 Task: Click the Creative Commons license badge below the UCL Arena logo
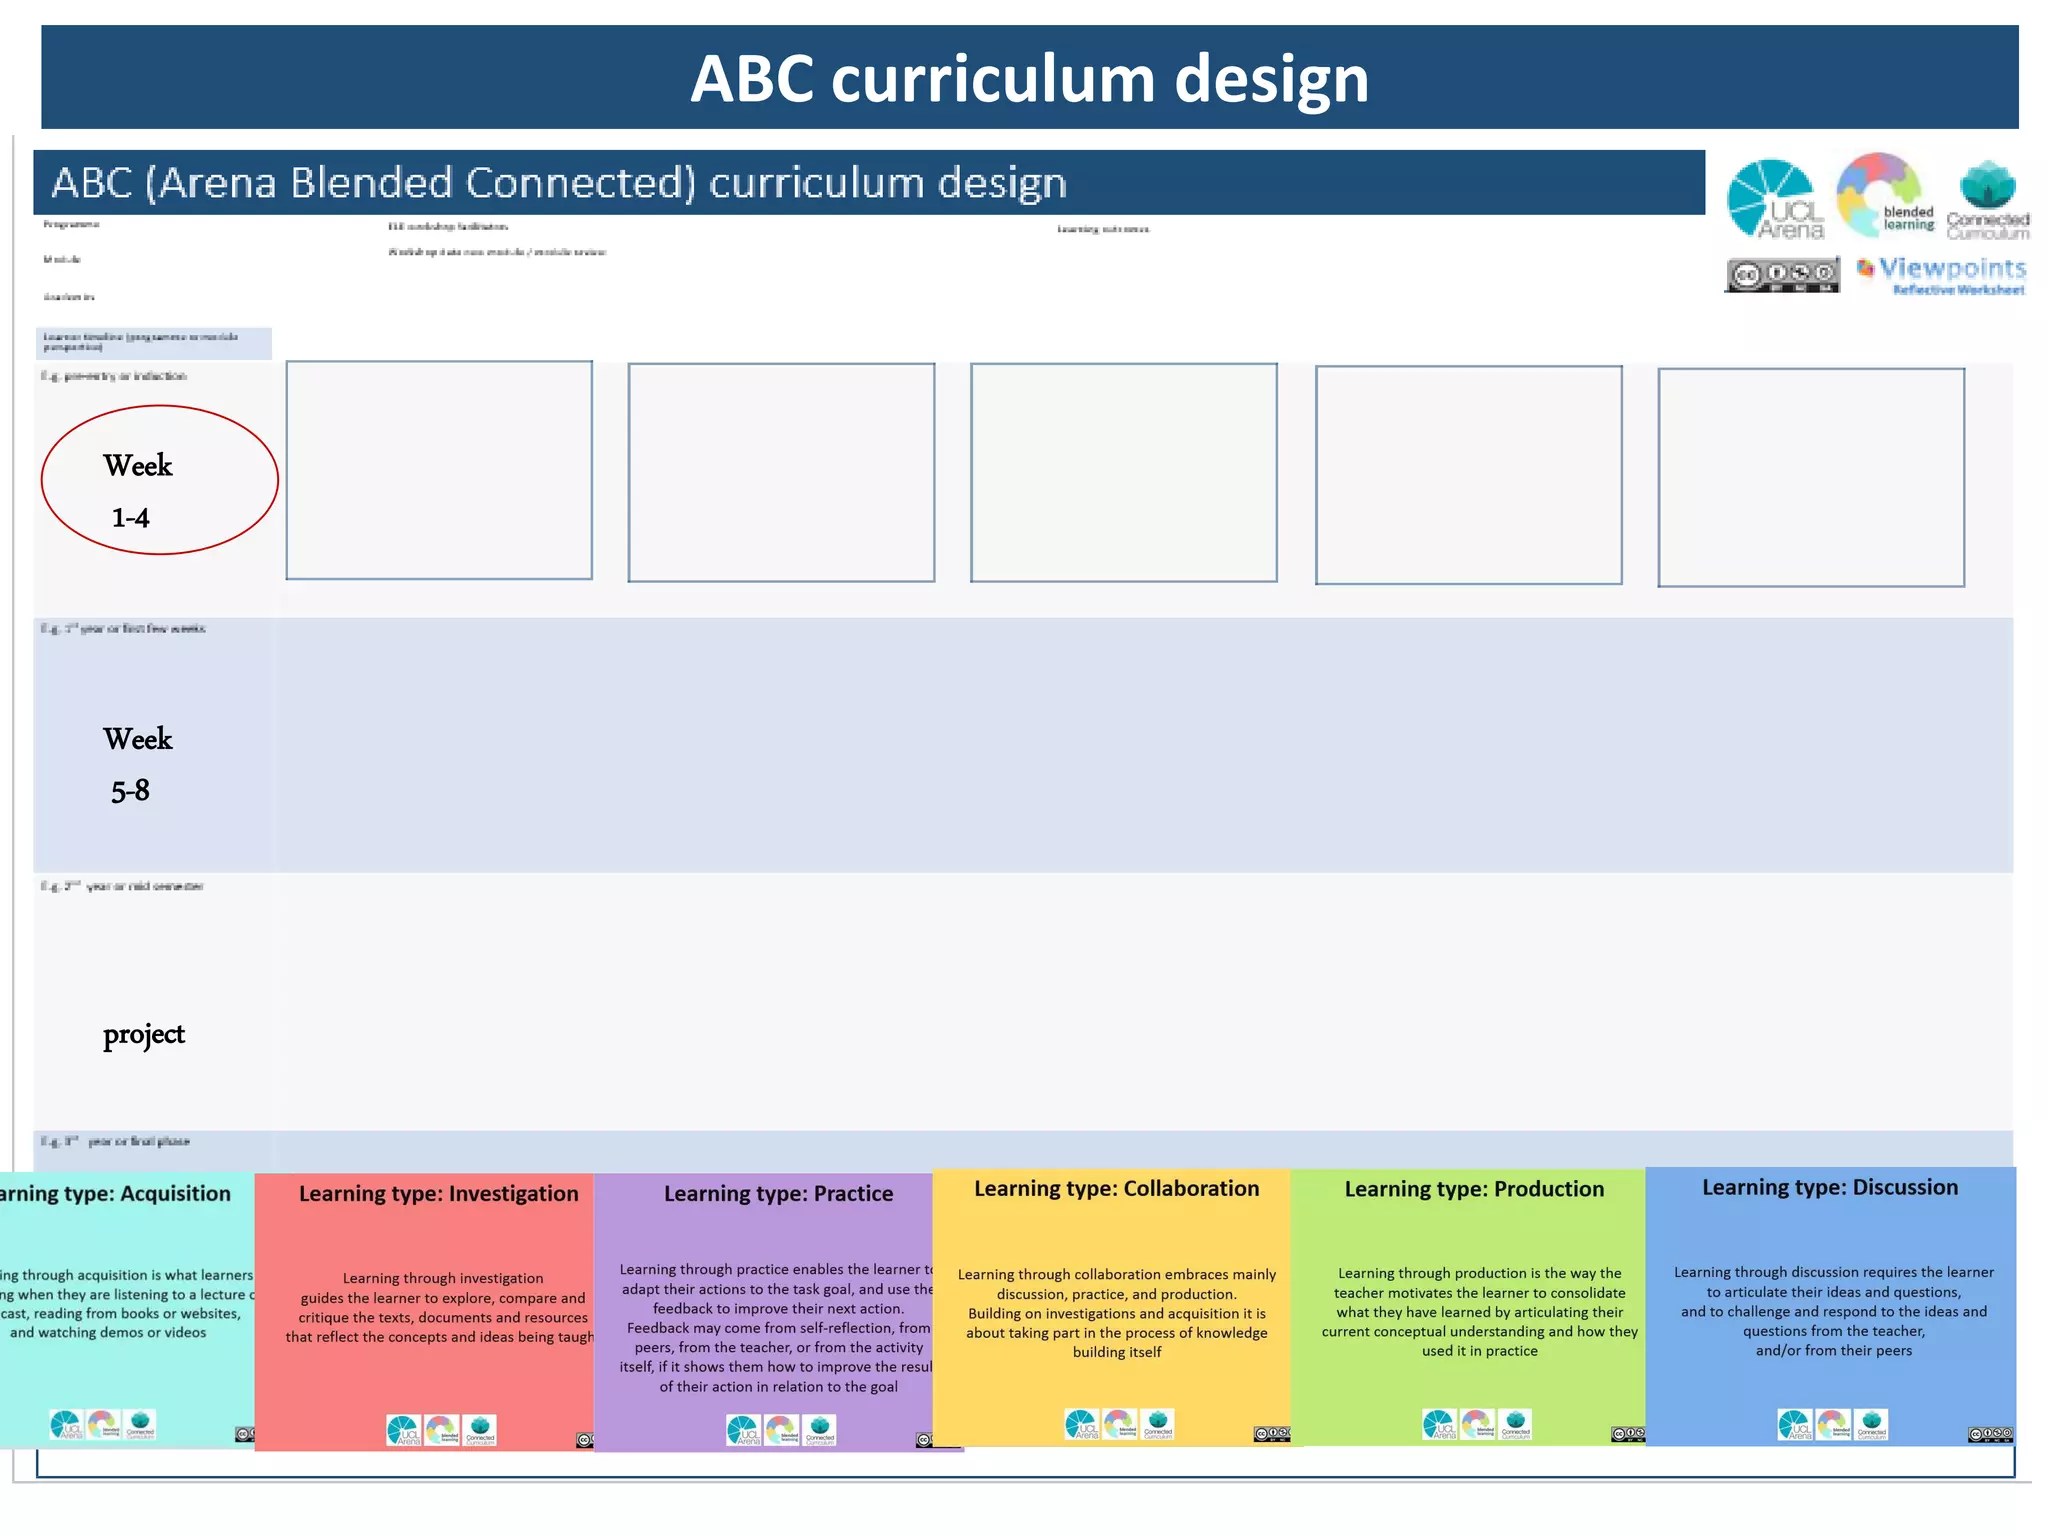[x=1782, y=274]
